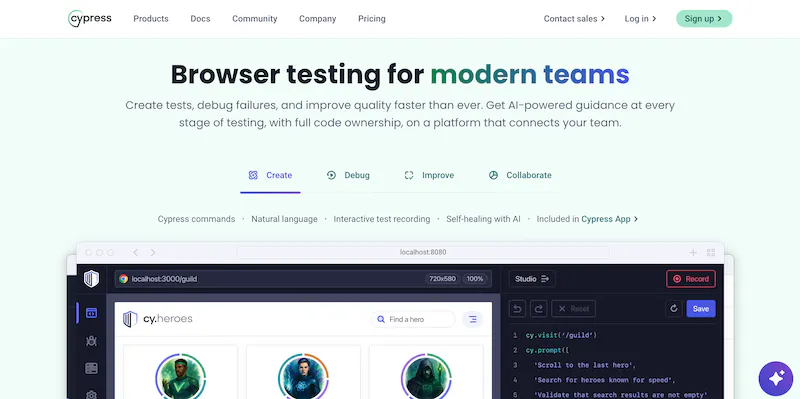This screenshot has width=800, height=399.
Task: Open the Community menu
Action: (x=255, y=19)
